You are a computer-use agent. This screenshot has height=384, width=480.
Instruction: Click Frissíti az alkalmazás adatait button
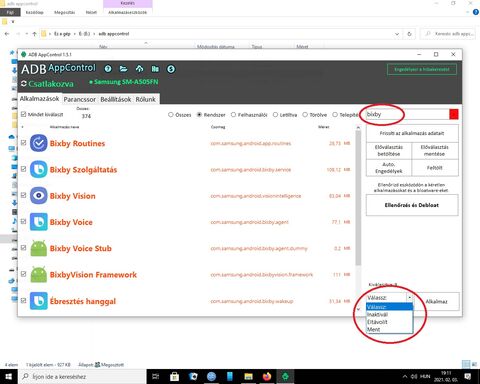click(x=412, y=133)
